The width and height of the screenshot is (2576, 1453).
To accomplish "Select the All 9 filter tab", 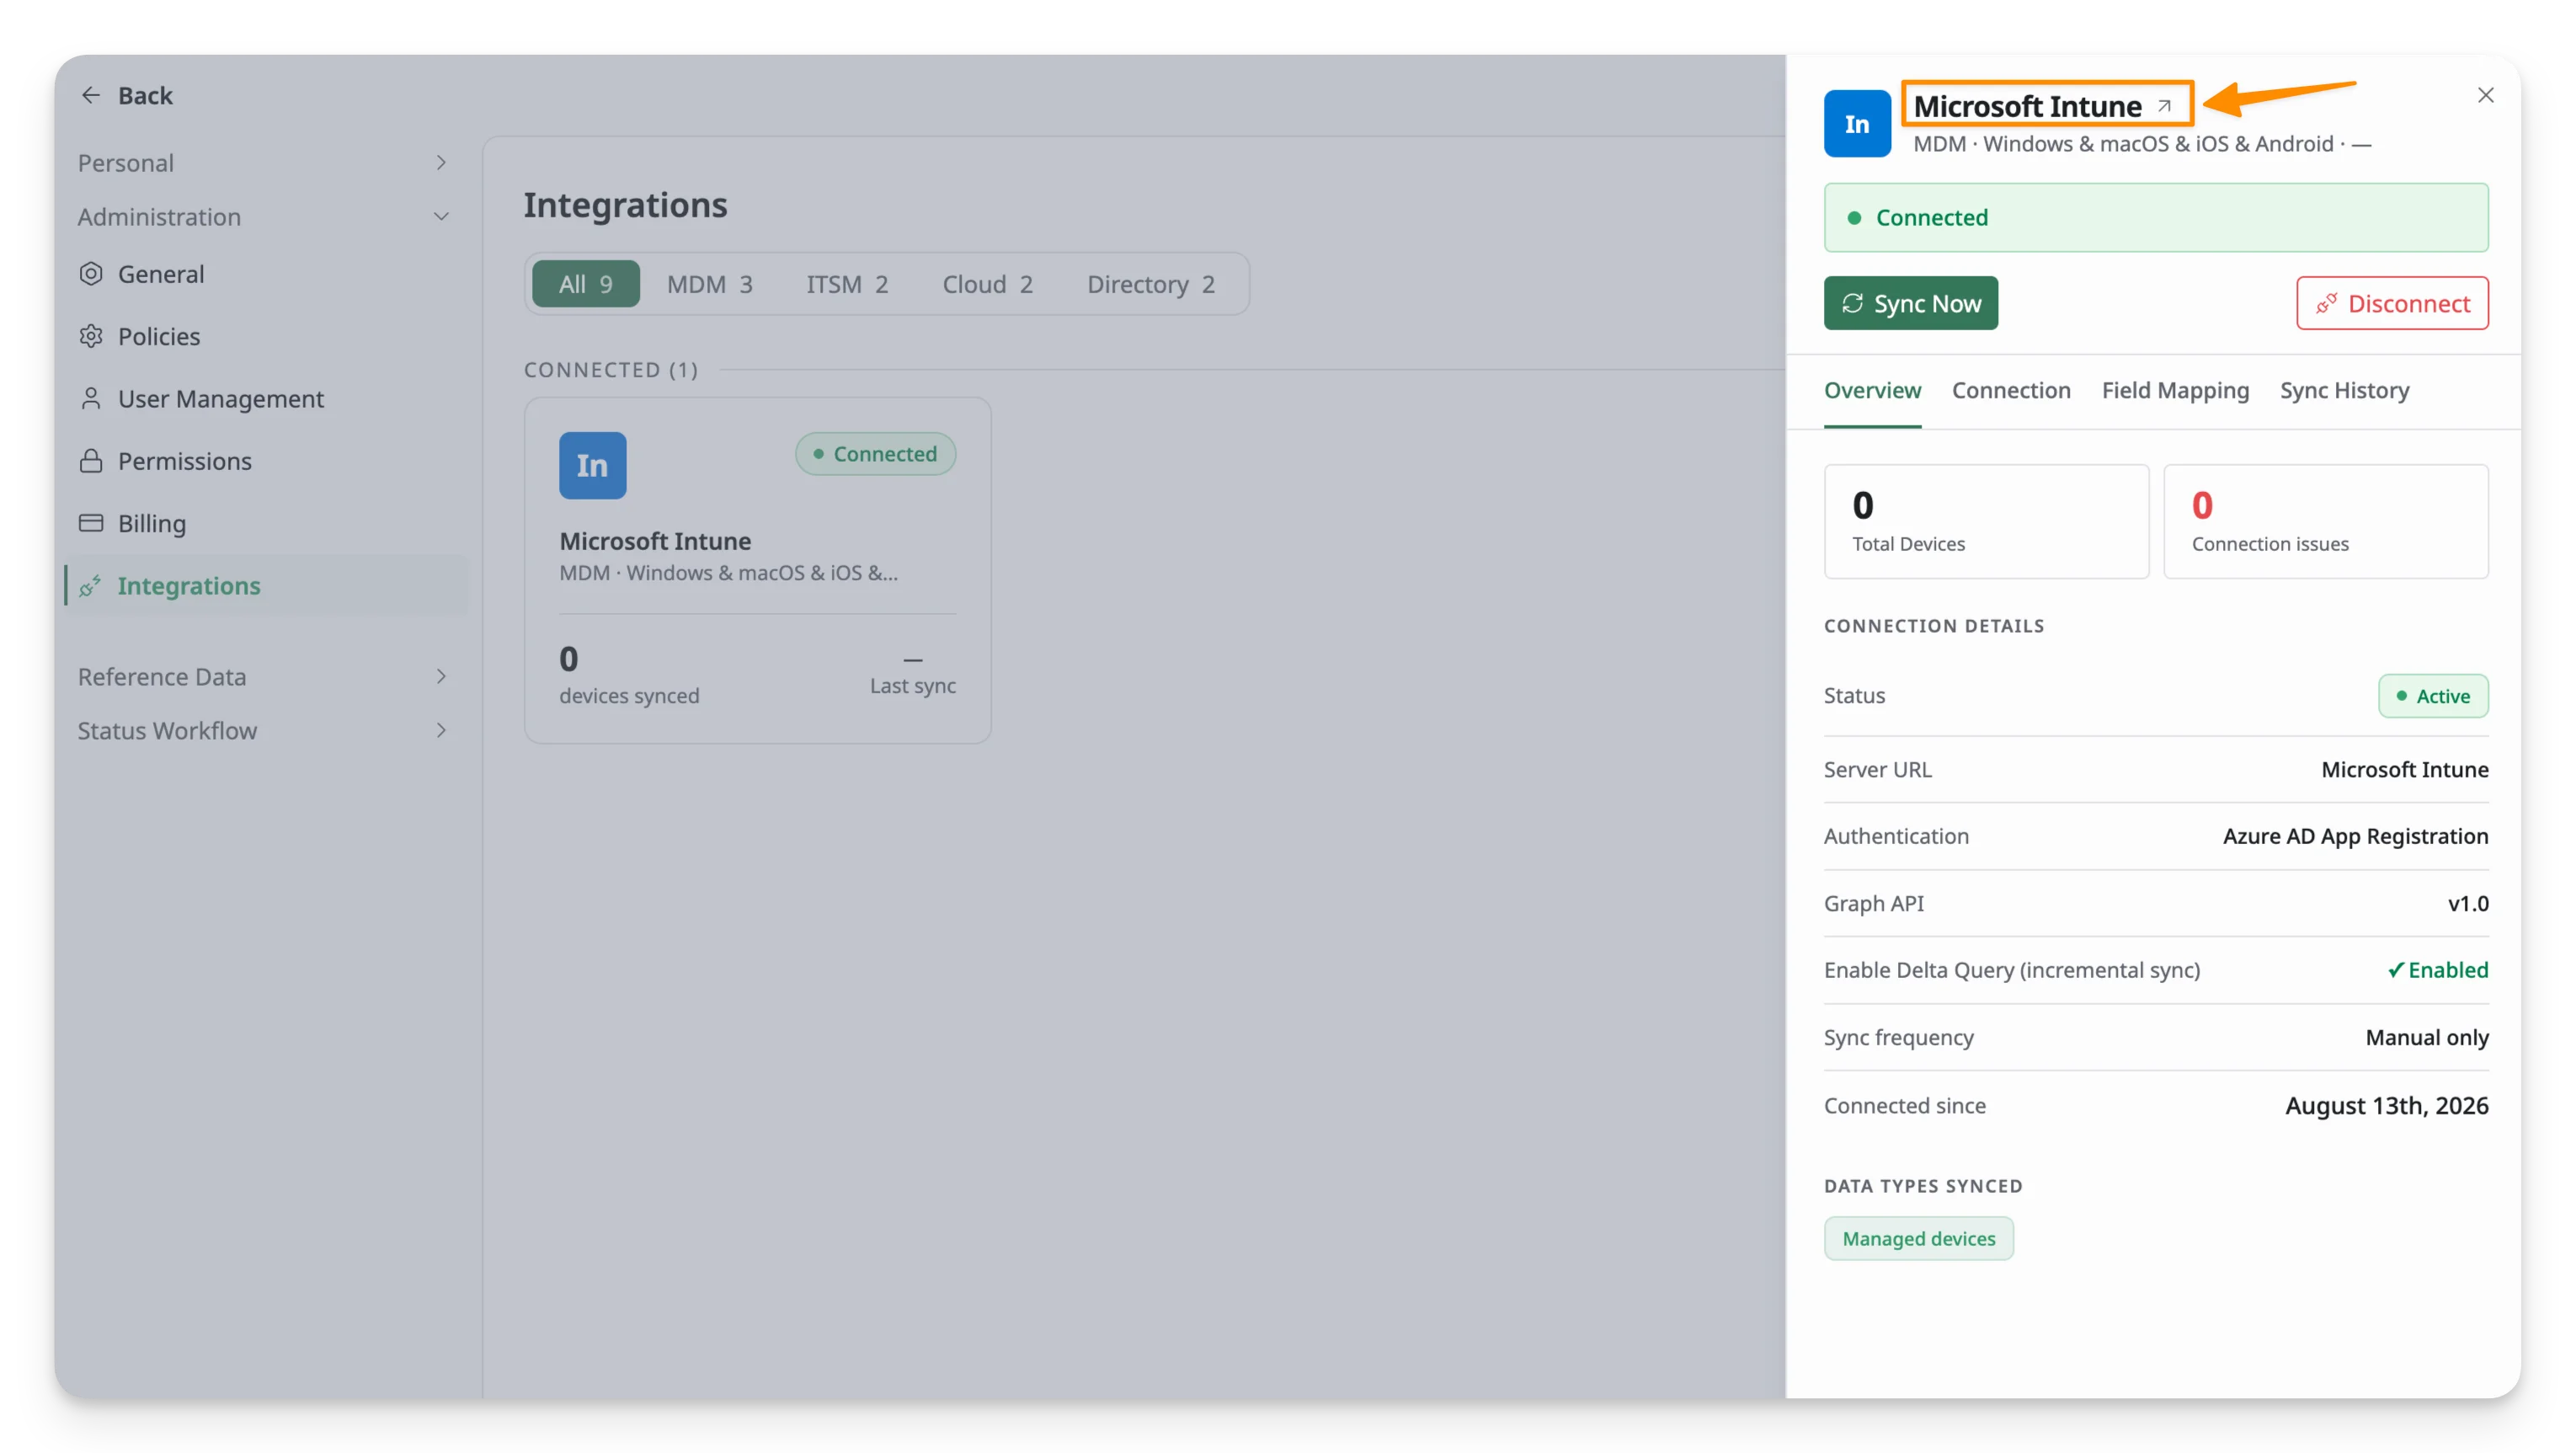I will click(586, 284).
